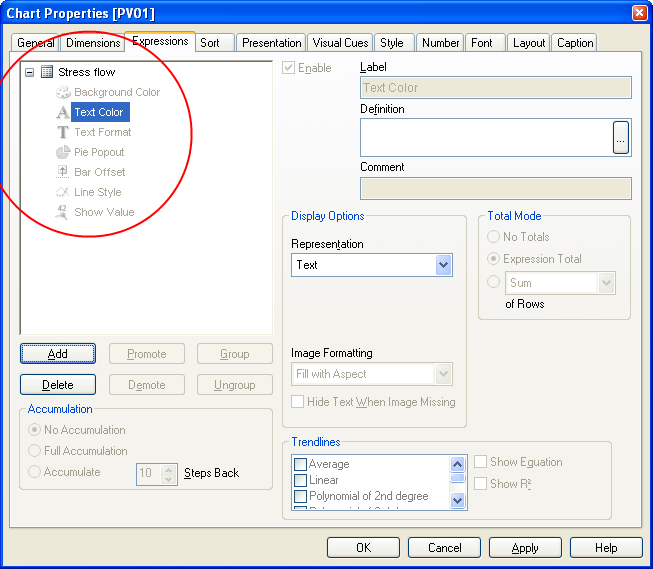Select No Totals radio button
The width and height of the screenshot is (653, 569).
point(493,237)
